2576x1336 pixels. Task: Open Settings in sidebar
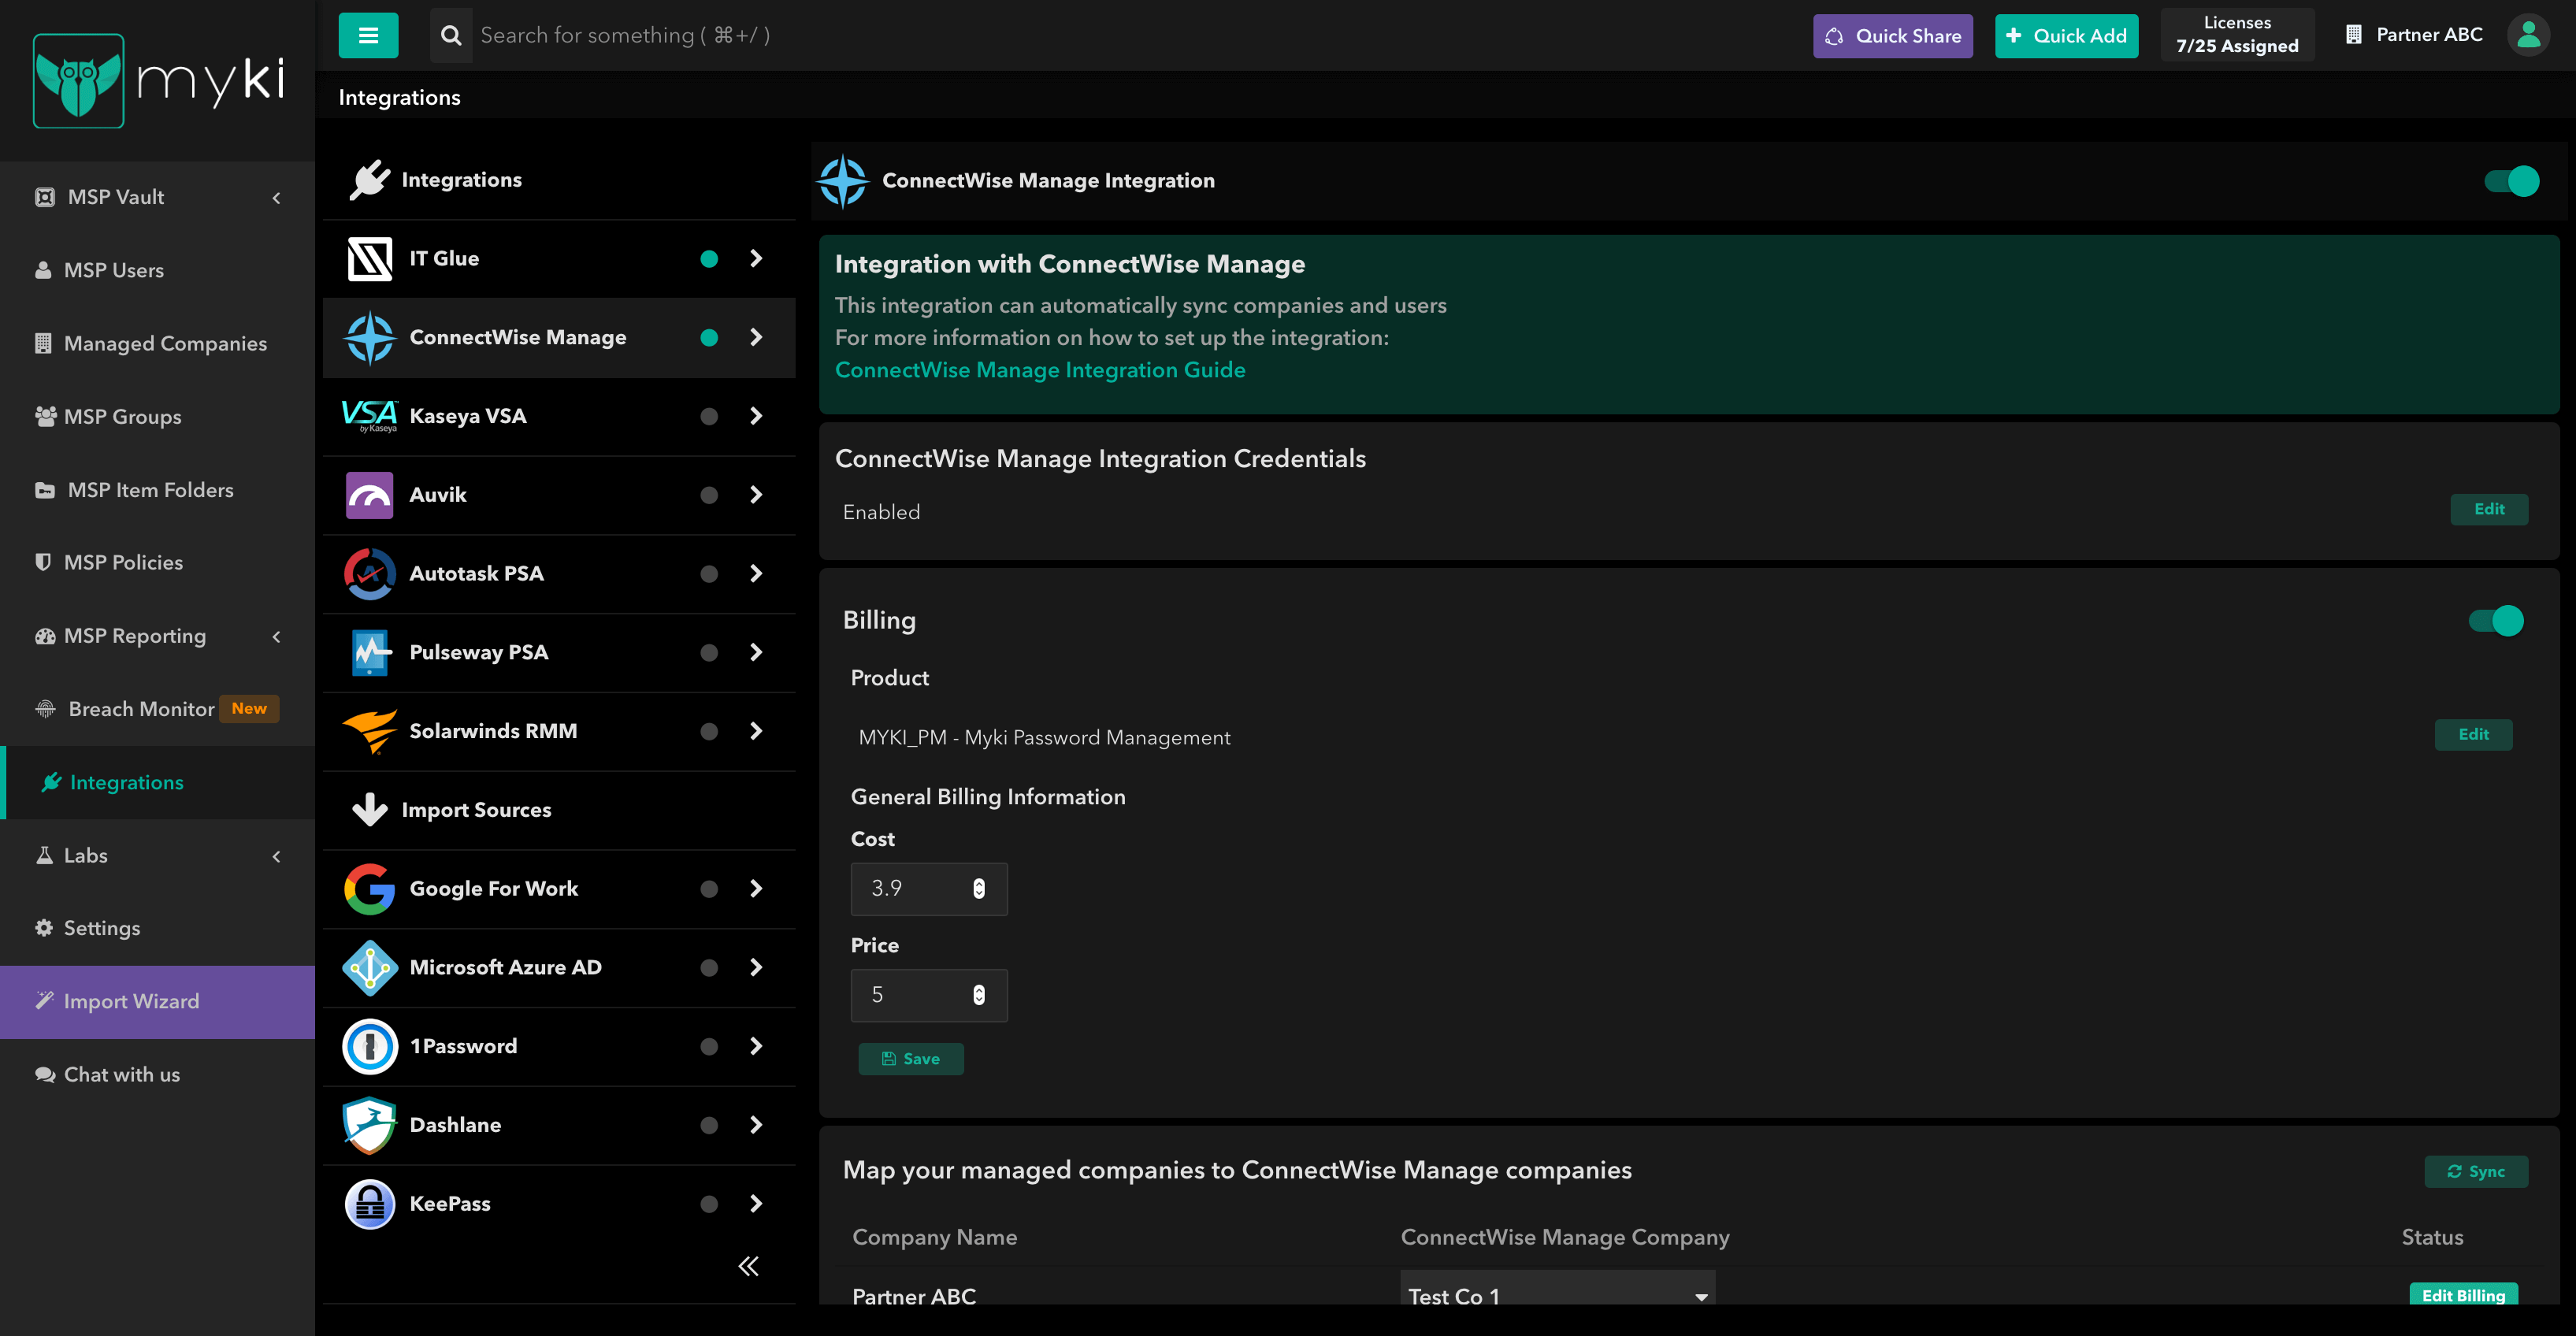click(x=158, y=928)
